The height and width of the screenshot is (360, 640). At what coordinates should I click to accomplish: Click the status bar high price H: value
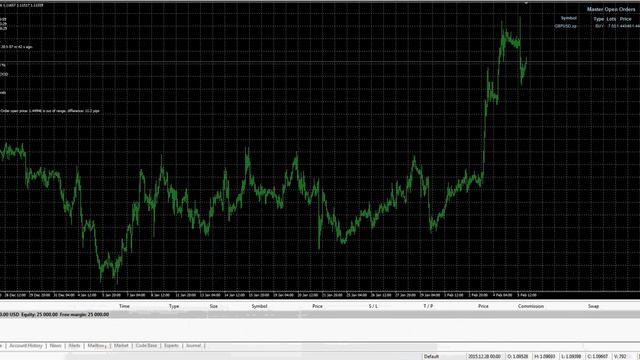click(x=545, y=357)
